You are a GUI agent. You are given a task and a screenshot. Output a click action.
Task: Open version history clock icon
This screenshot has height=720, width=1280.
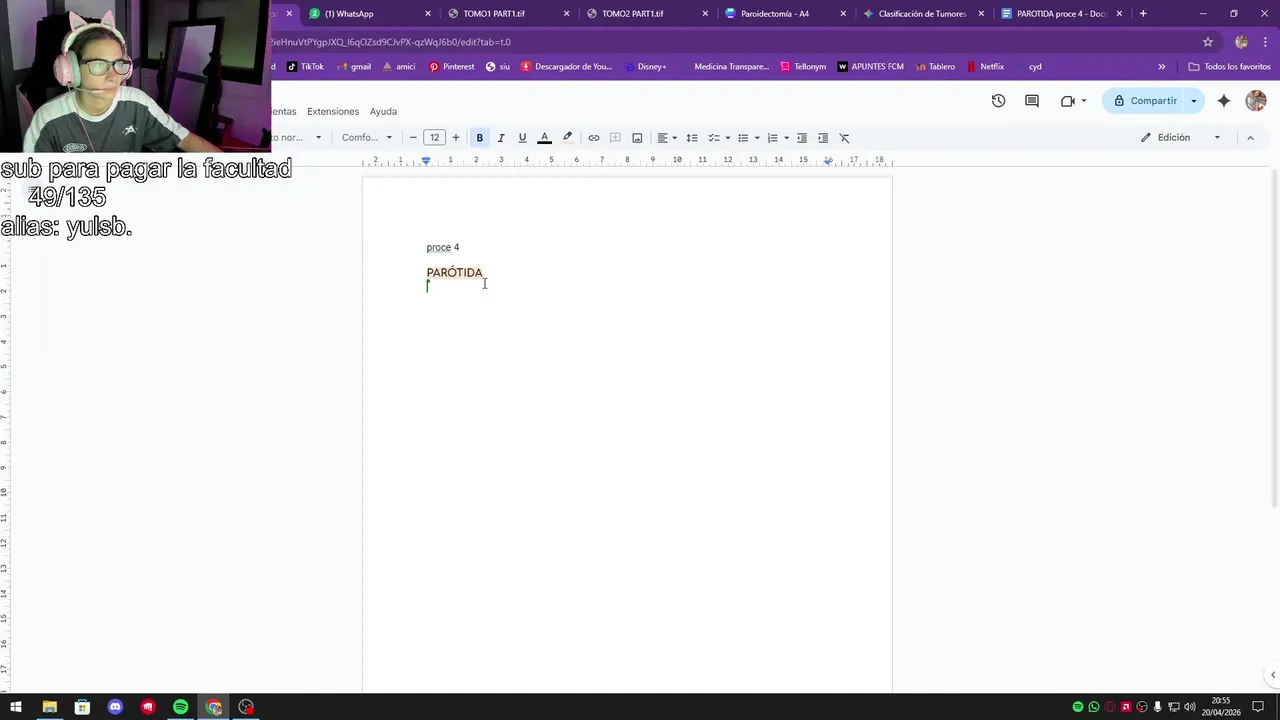point(998,101)
